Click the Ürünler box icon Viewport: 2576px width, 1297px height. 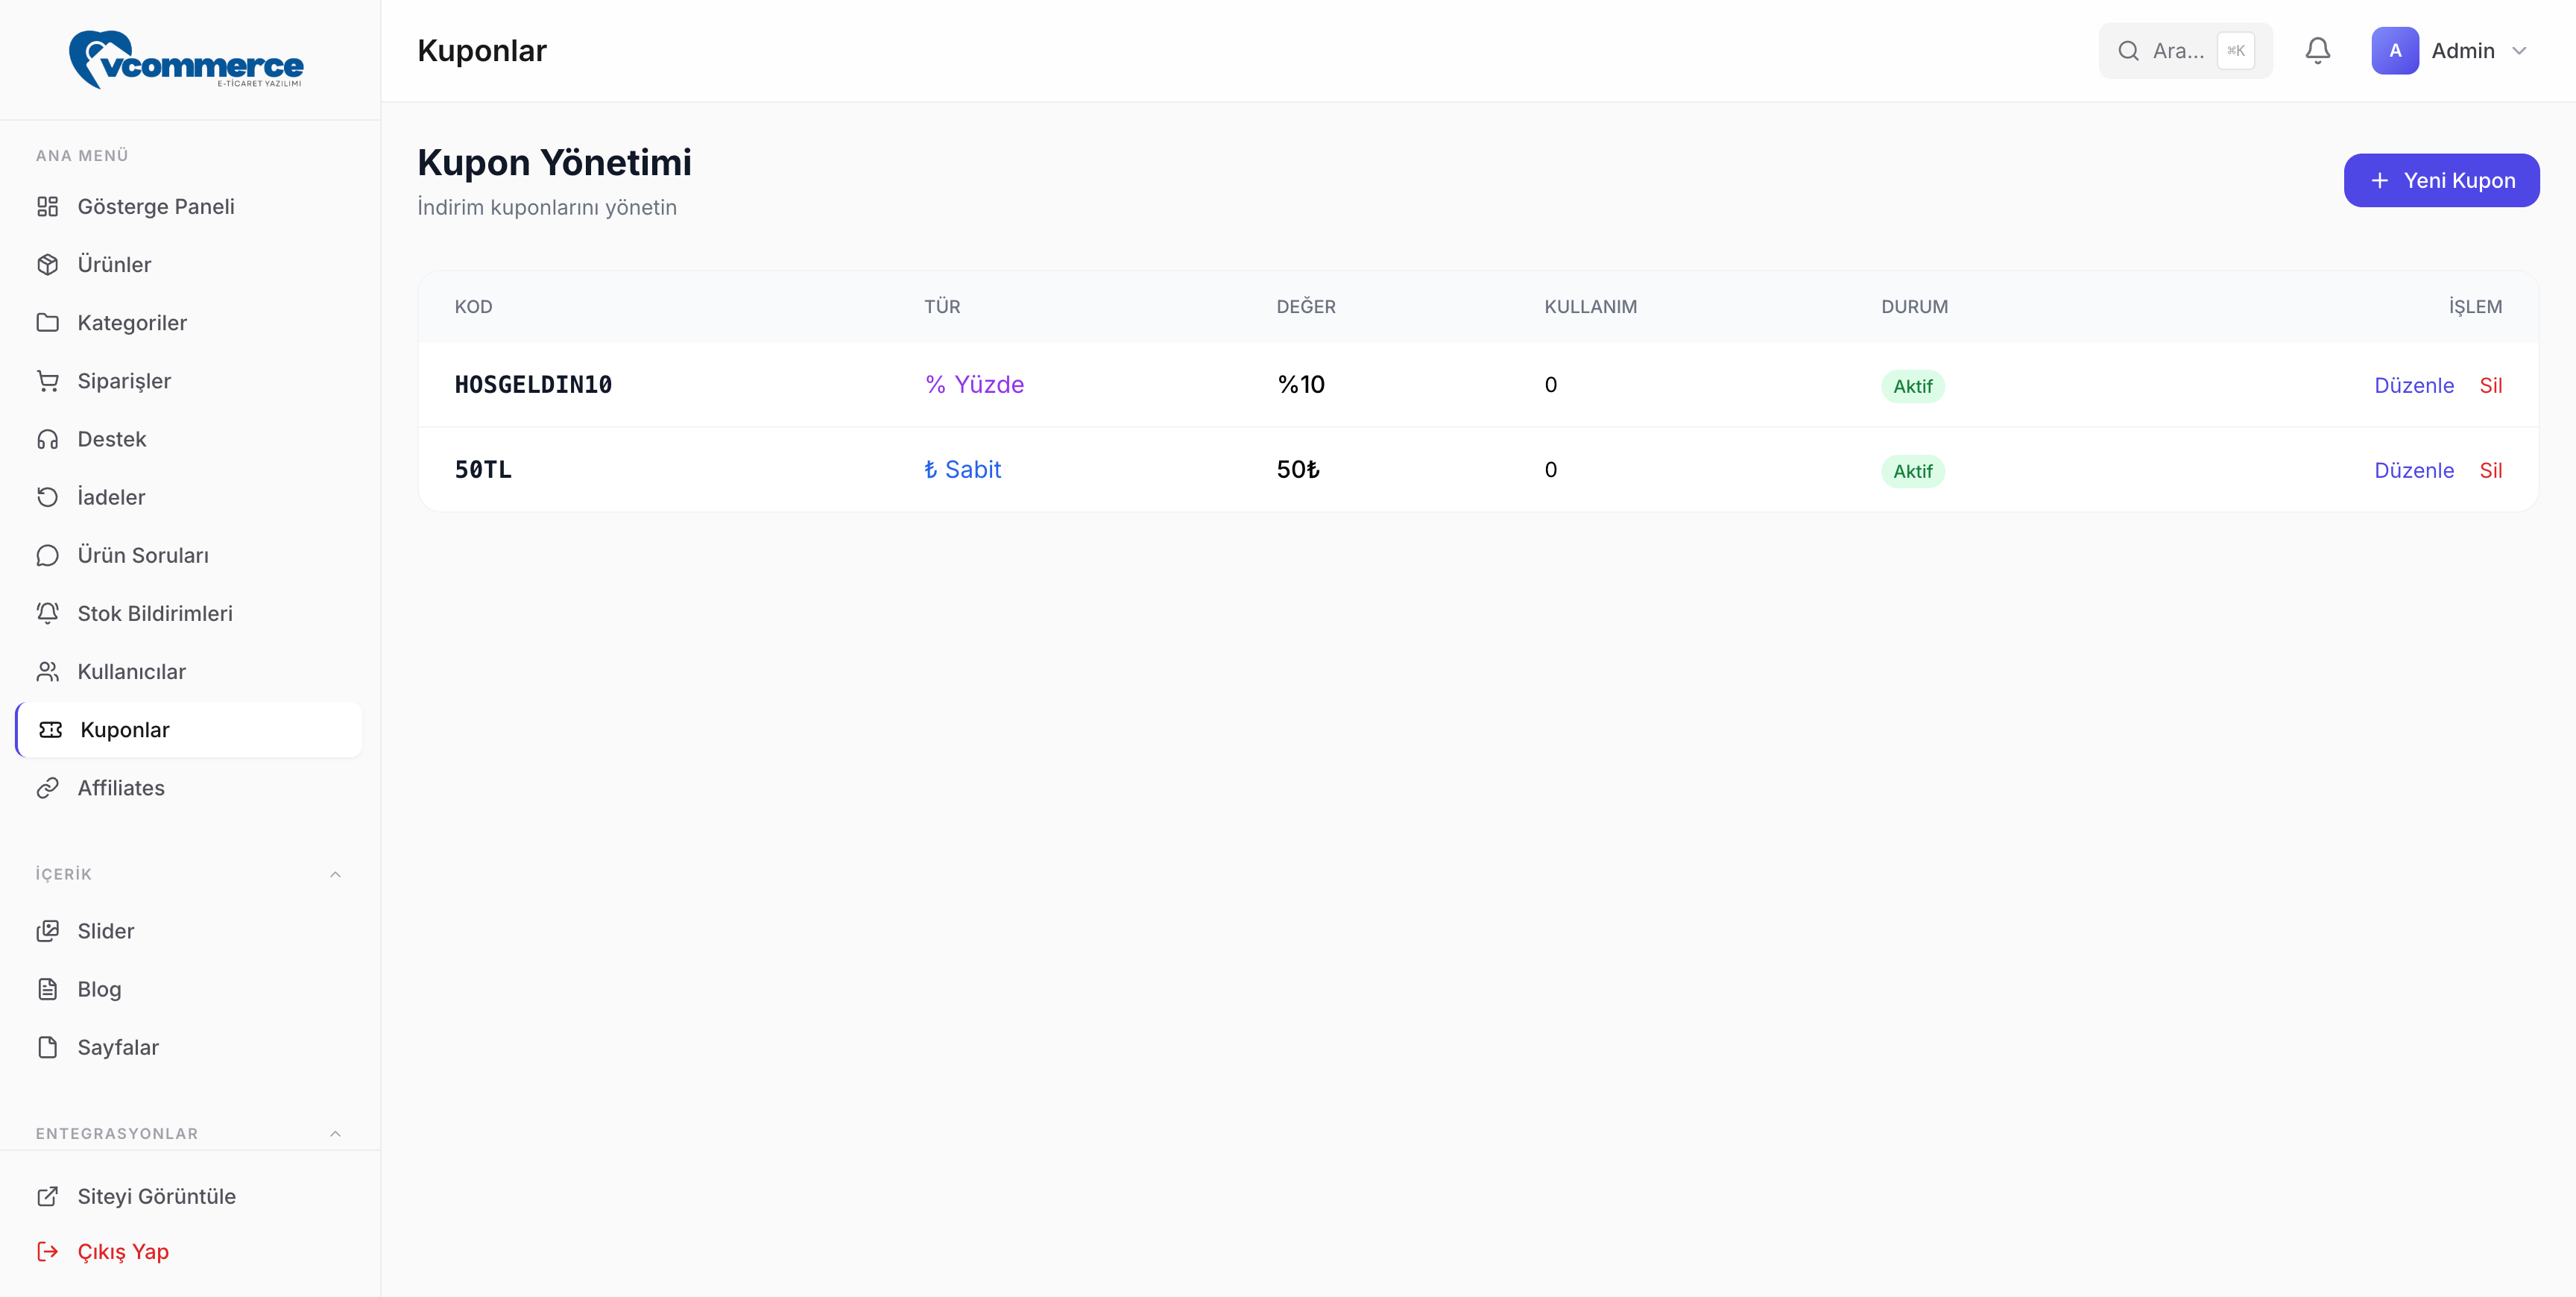click(47, 265)
